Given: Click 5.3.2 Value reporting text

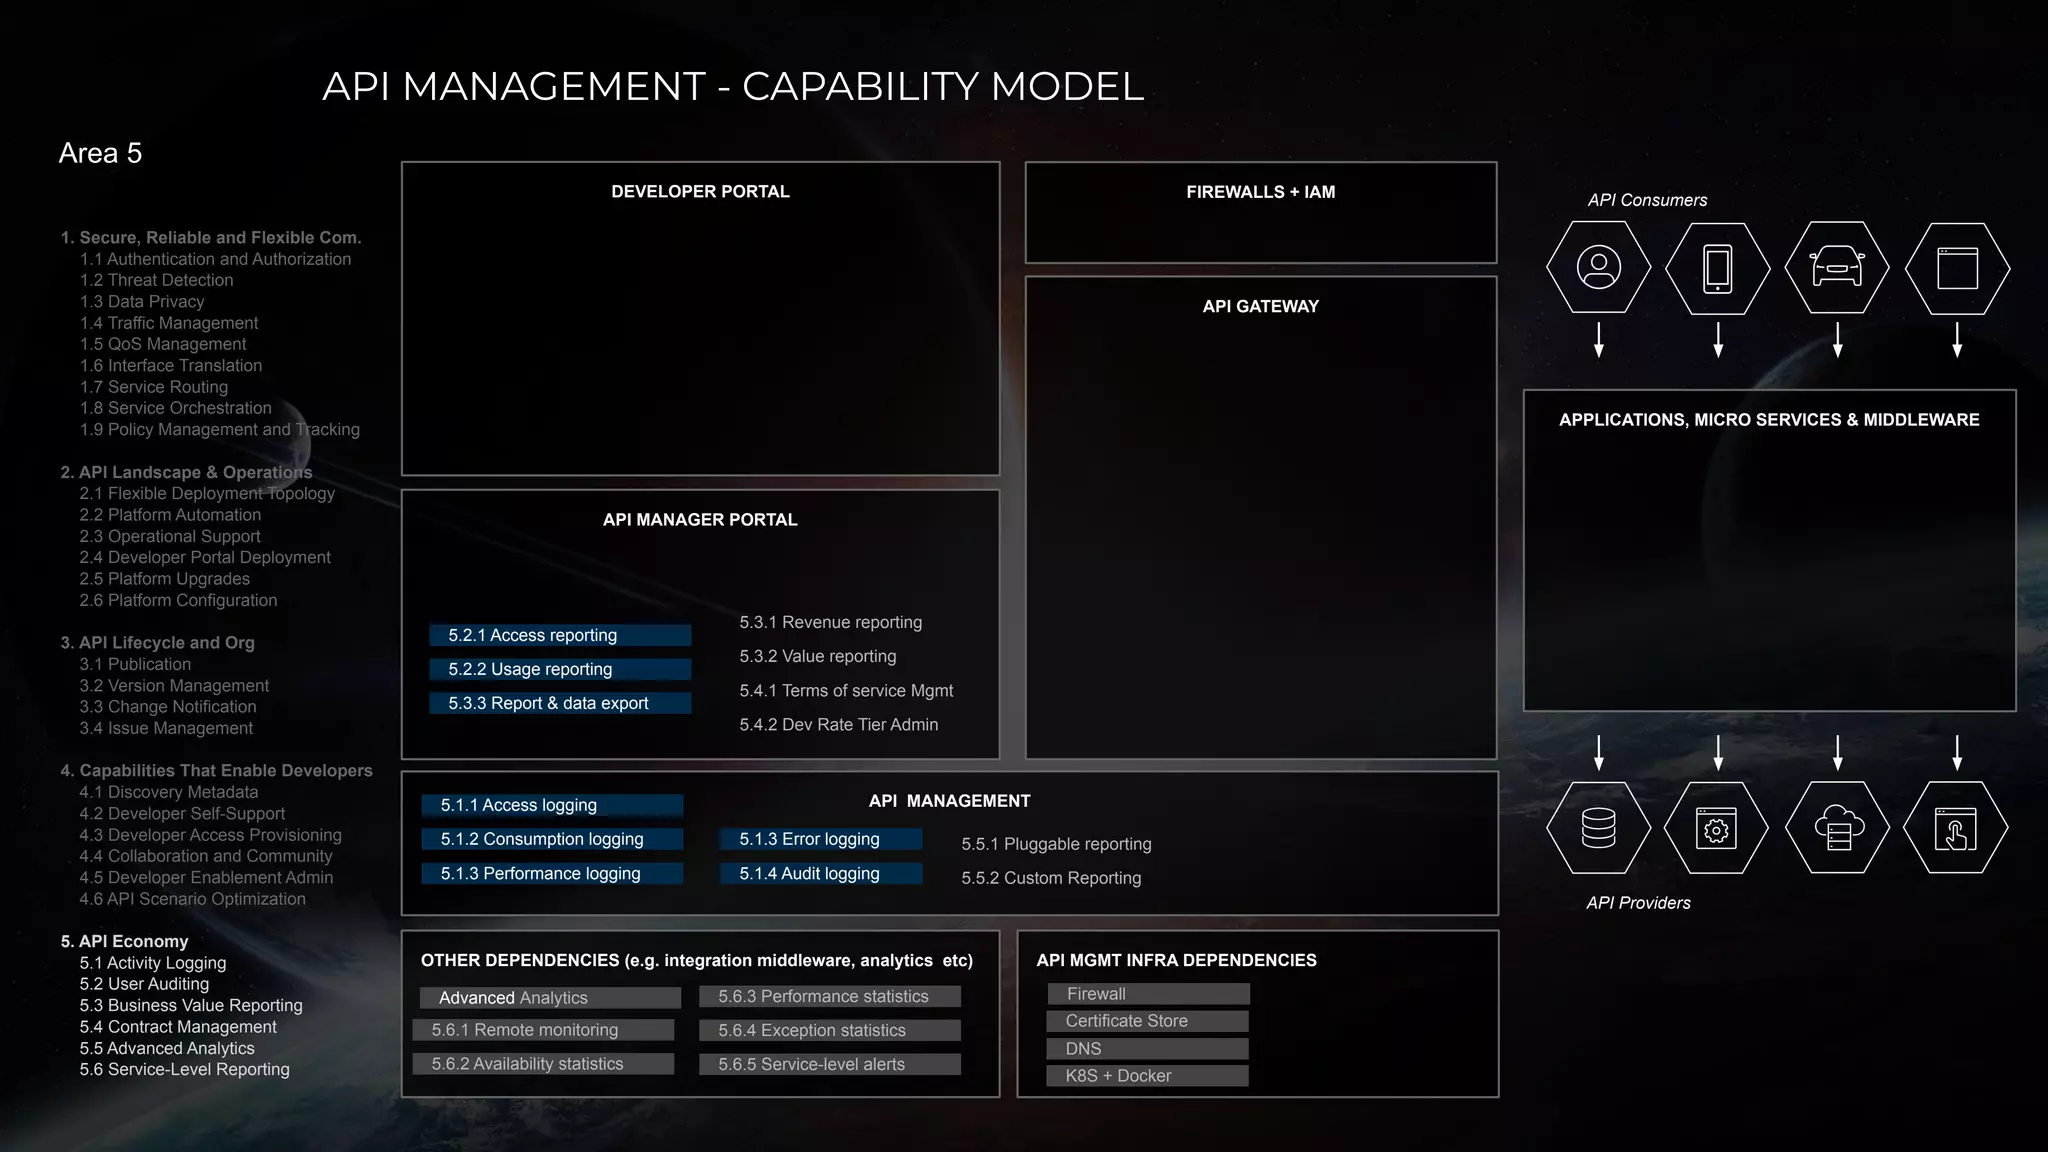Looking at the screenshot, I should (817, 656).
